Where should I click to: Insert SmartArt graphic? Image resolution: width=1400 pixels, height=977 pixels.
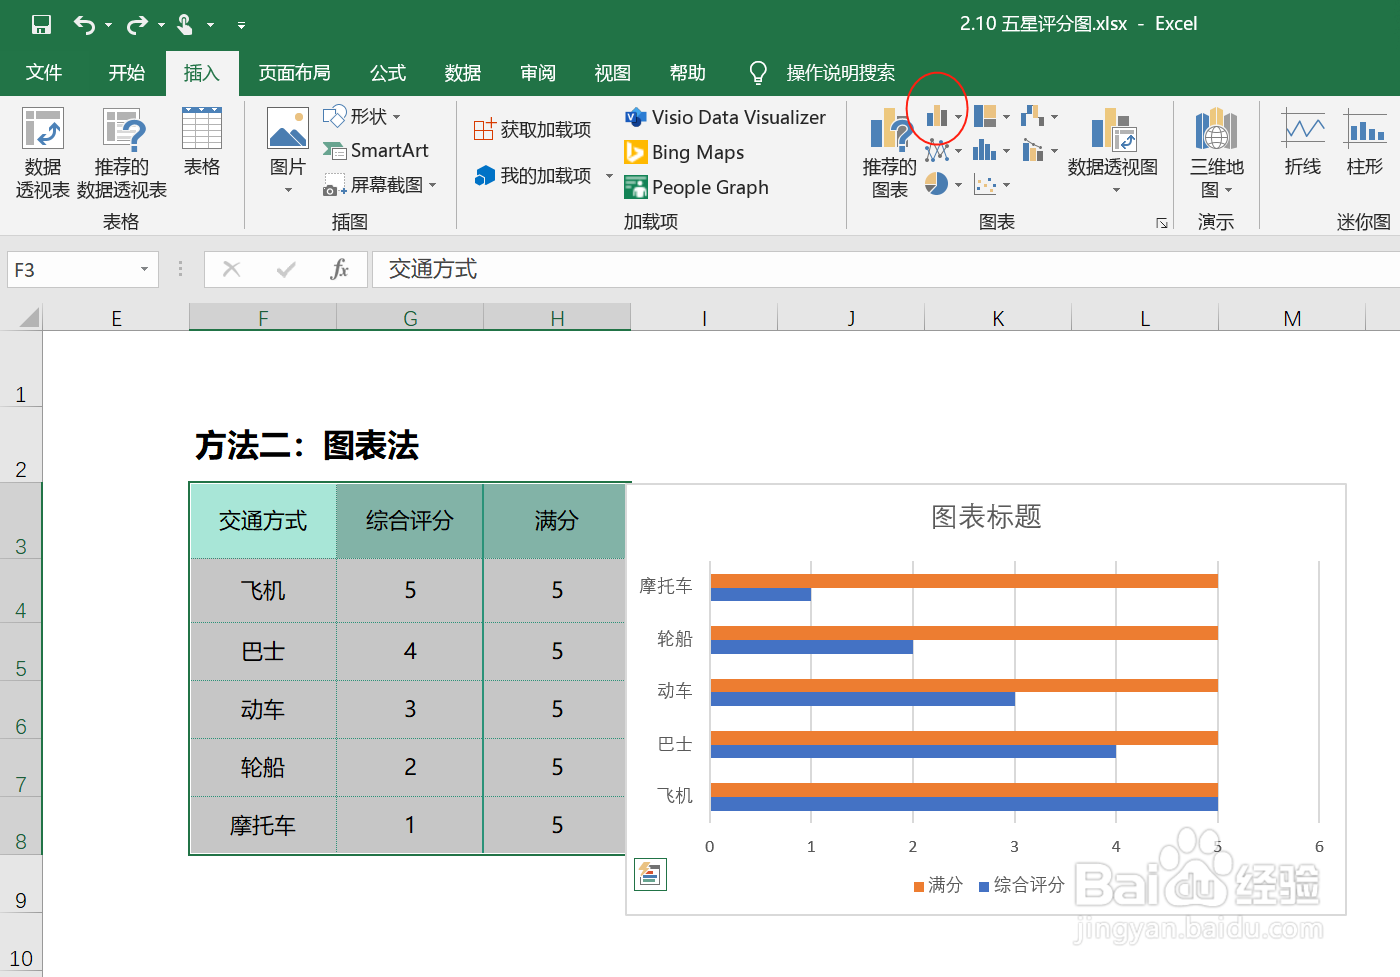377,151
